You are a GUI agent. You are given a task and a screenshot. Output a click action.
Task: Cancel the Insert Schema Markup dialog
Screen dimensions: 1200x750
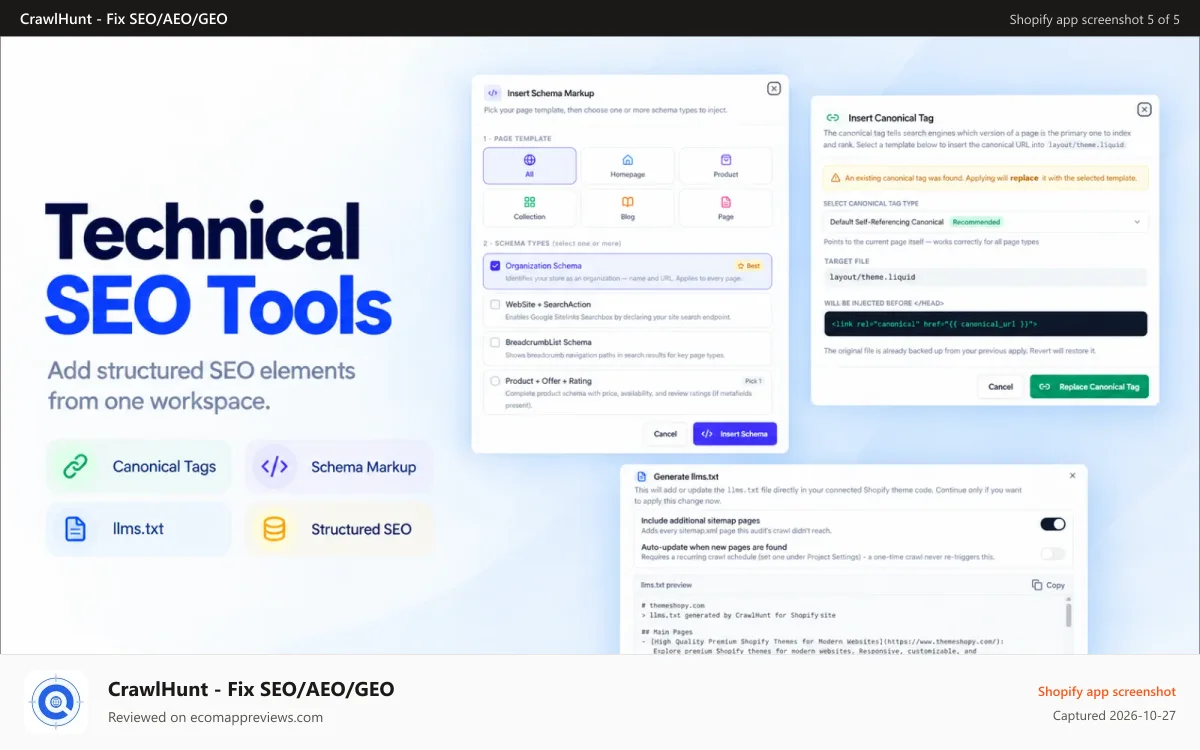665,434
